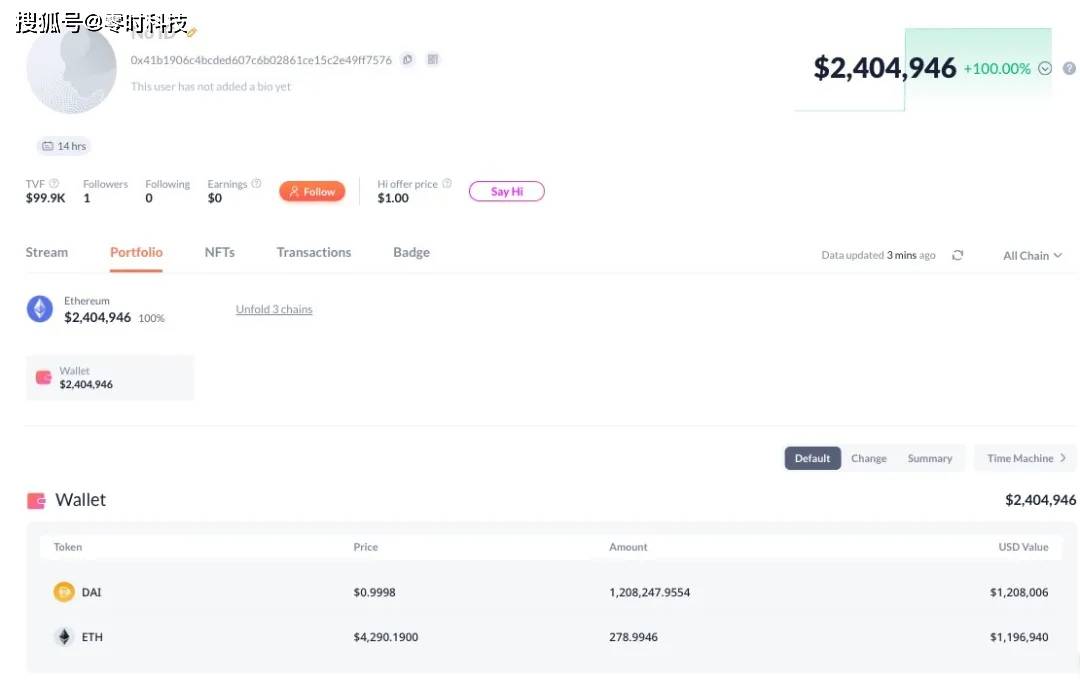
Task: Click the Ethereum chain icon
Action: (x=40, y=309)
